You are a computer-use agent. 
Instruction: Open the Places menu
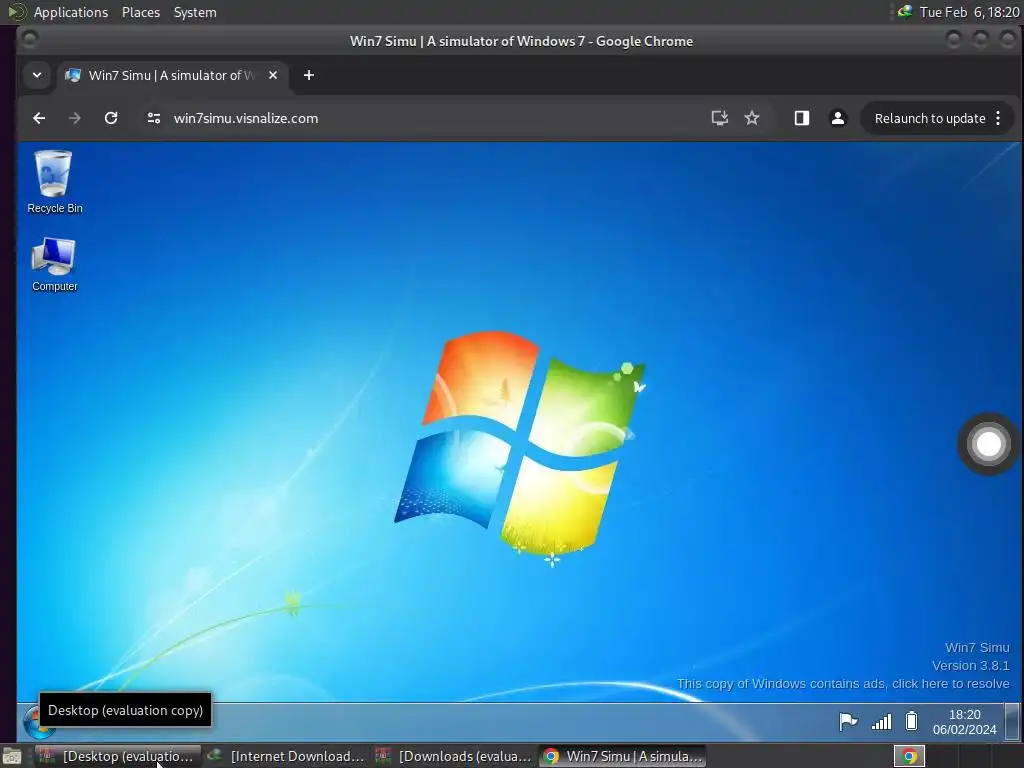tap(141, 12)
